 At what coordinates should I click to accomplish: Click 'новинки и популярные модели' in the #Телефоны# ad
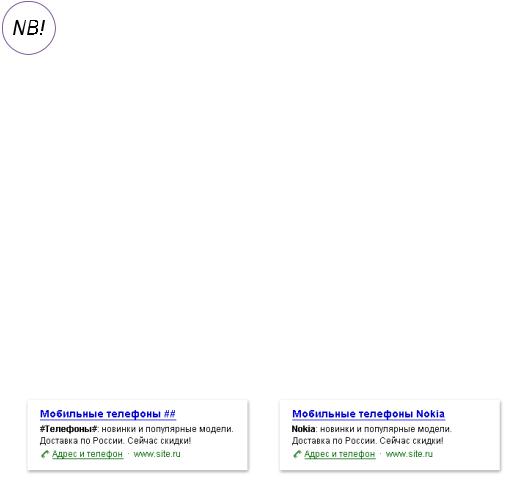click(x=167, y=429)
